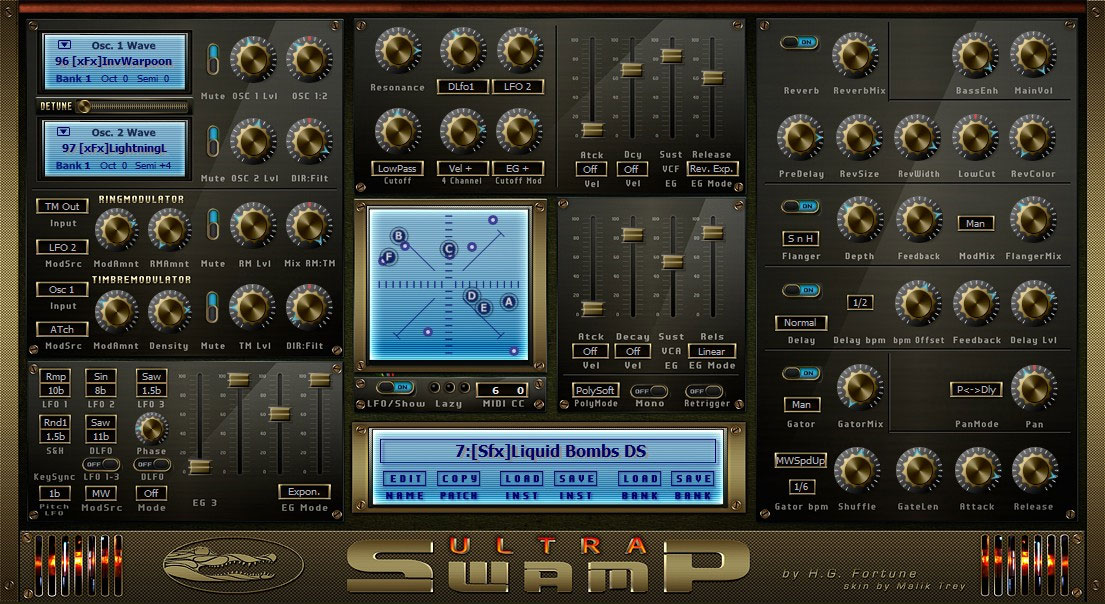
Task: Toggle the Delay ON switch
Action: [801, 290]
